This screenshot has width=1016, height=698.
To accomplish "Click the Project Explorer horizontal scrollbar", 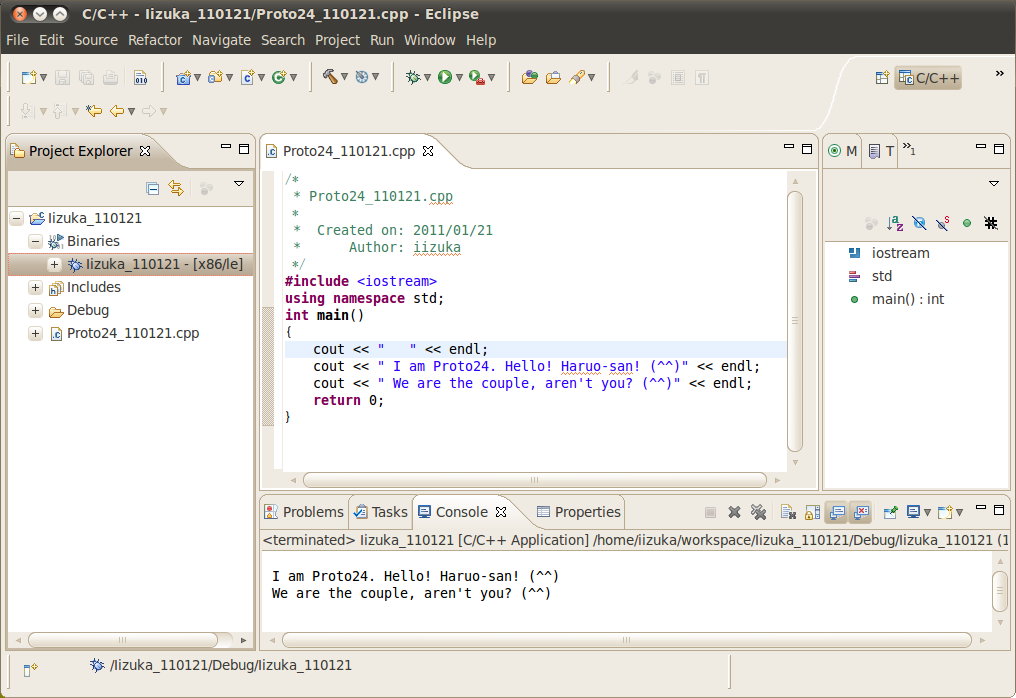I will [122, 640].
